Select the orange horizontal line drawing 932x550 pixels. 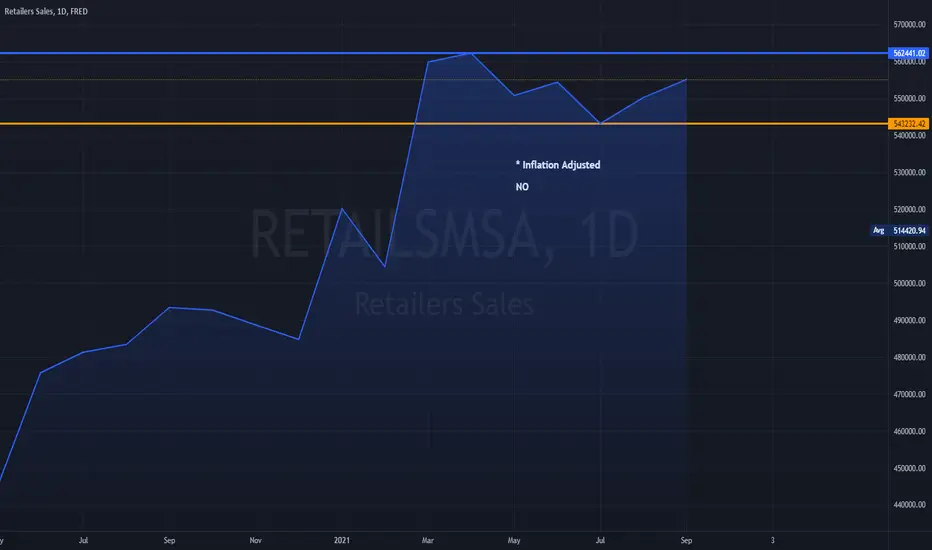(443, 124)
